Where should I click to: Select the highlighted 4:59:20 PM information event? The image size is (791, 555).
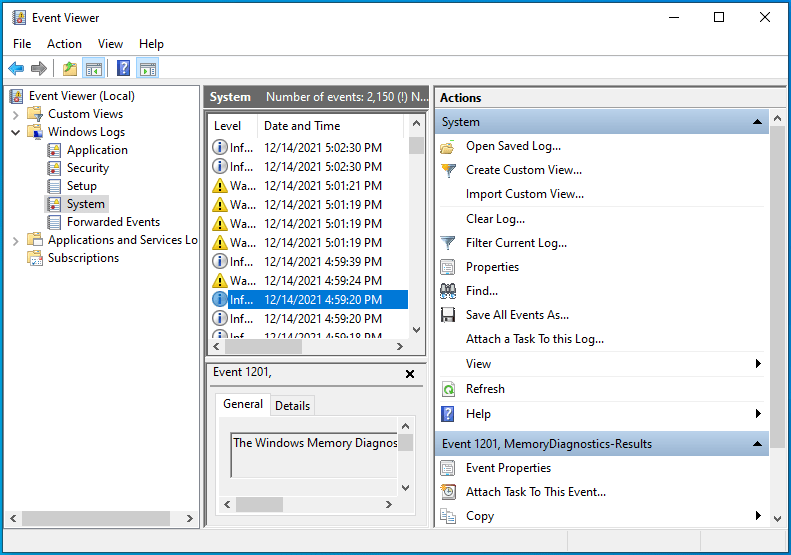[x=309, y=300]
